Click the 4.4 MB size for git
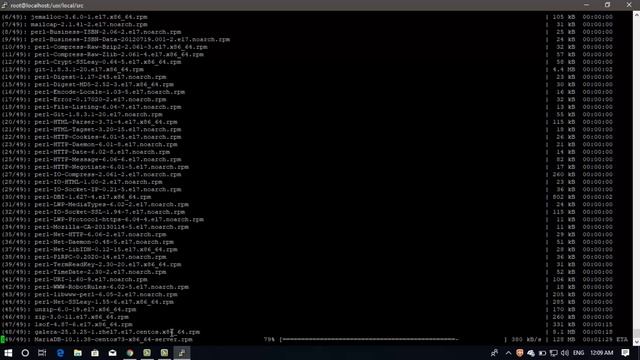The width and height of the screenshot is (640, 360). tap(564, 69)
